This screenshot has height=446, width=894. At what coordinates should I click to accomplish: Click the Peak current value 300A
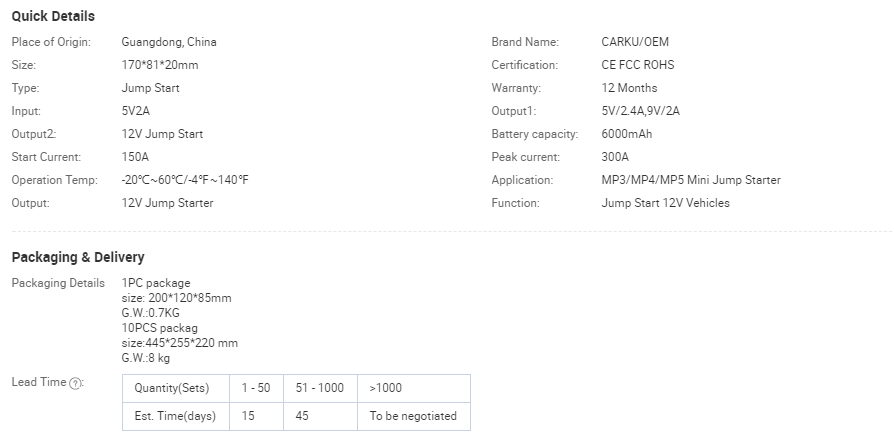(x=615, y=157)
